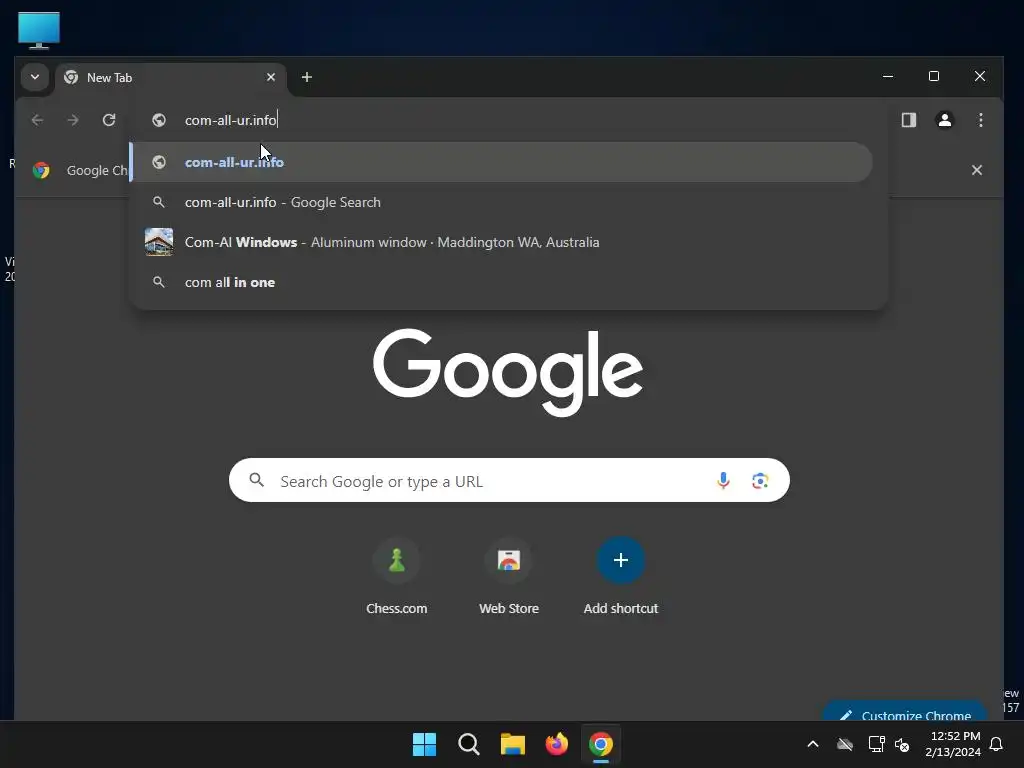The height and width of the screenshot is (768, 1024).
Task: Open the Web Store shortcut
Action: (509, 577)
